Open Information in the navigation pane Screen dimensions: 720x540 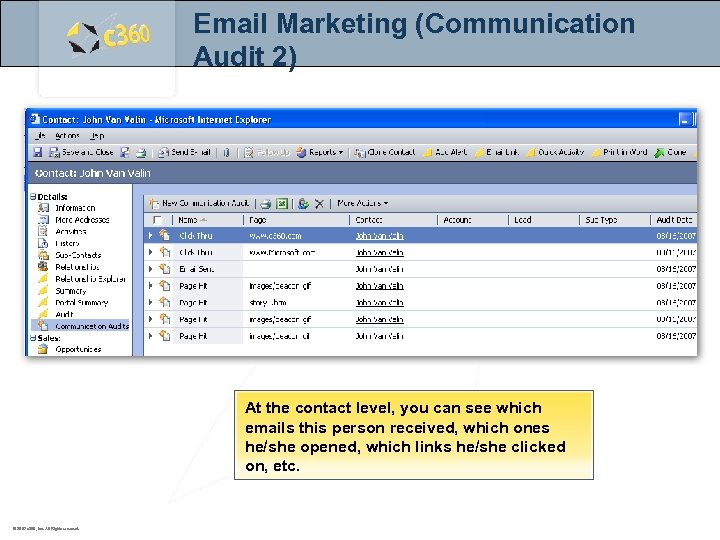(75, 208)
